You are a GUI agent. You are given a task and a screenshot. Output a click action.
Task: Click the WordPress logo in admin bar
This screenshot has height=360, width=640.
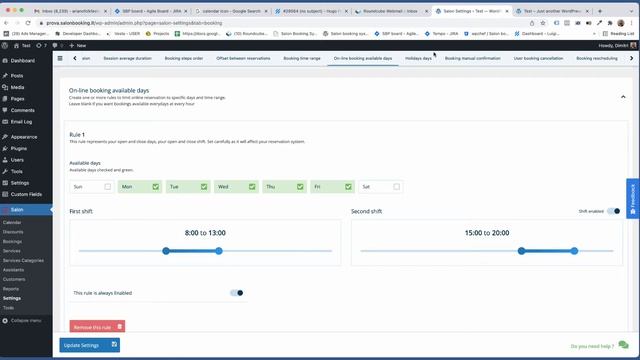pyautogui.click(x=5, y=46)
